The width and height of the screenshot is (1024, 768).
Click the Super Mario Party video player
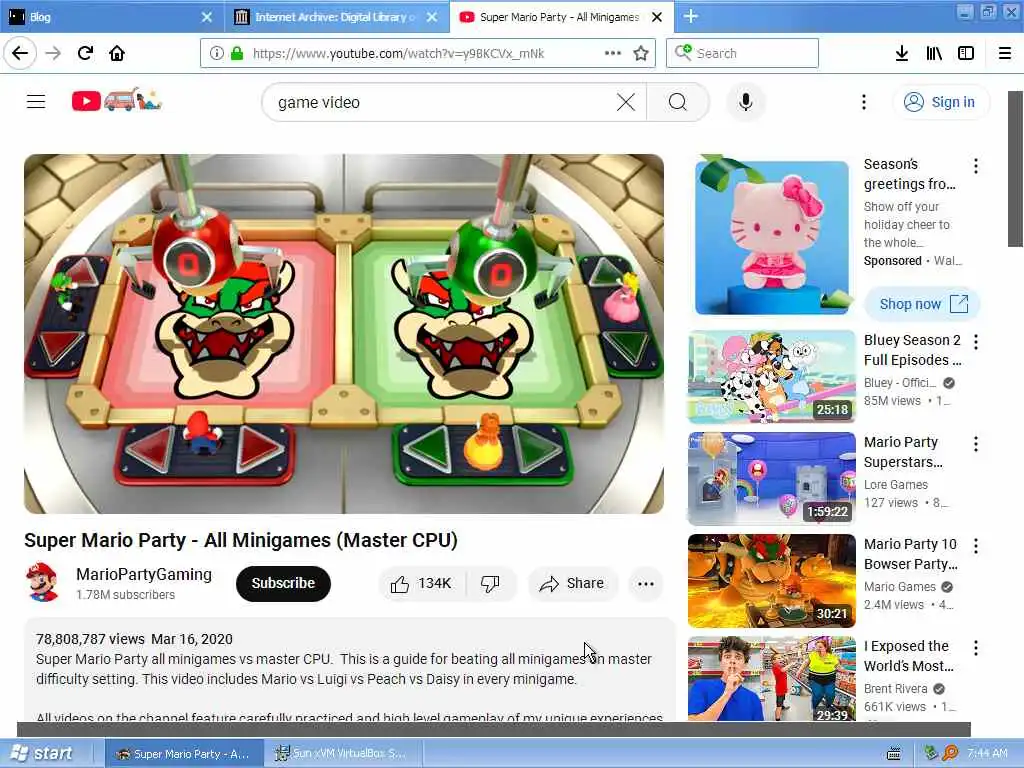click(344, 334)
